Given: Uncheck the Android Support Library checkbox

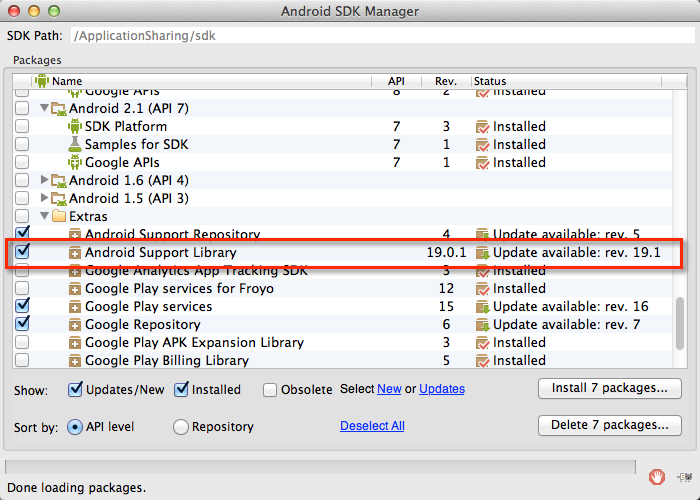Looking at the screenshot, I should click(22, 252).
